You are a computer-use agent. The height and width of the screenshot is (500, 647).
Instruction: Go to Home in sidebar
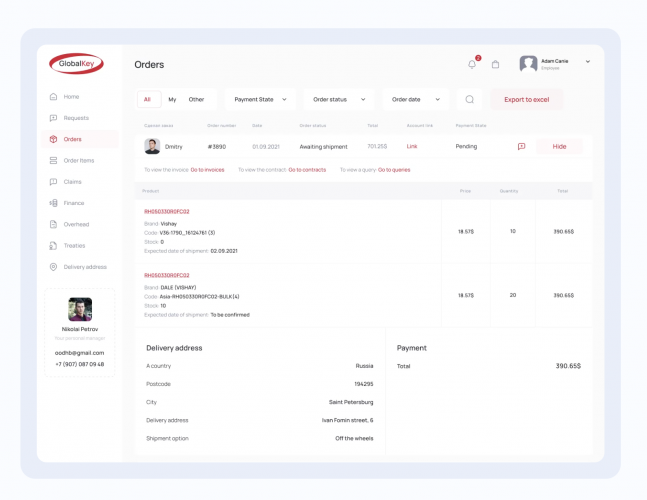click(71, 97)
